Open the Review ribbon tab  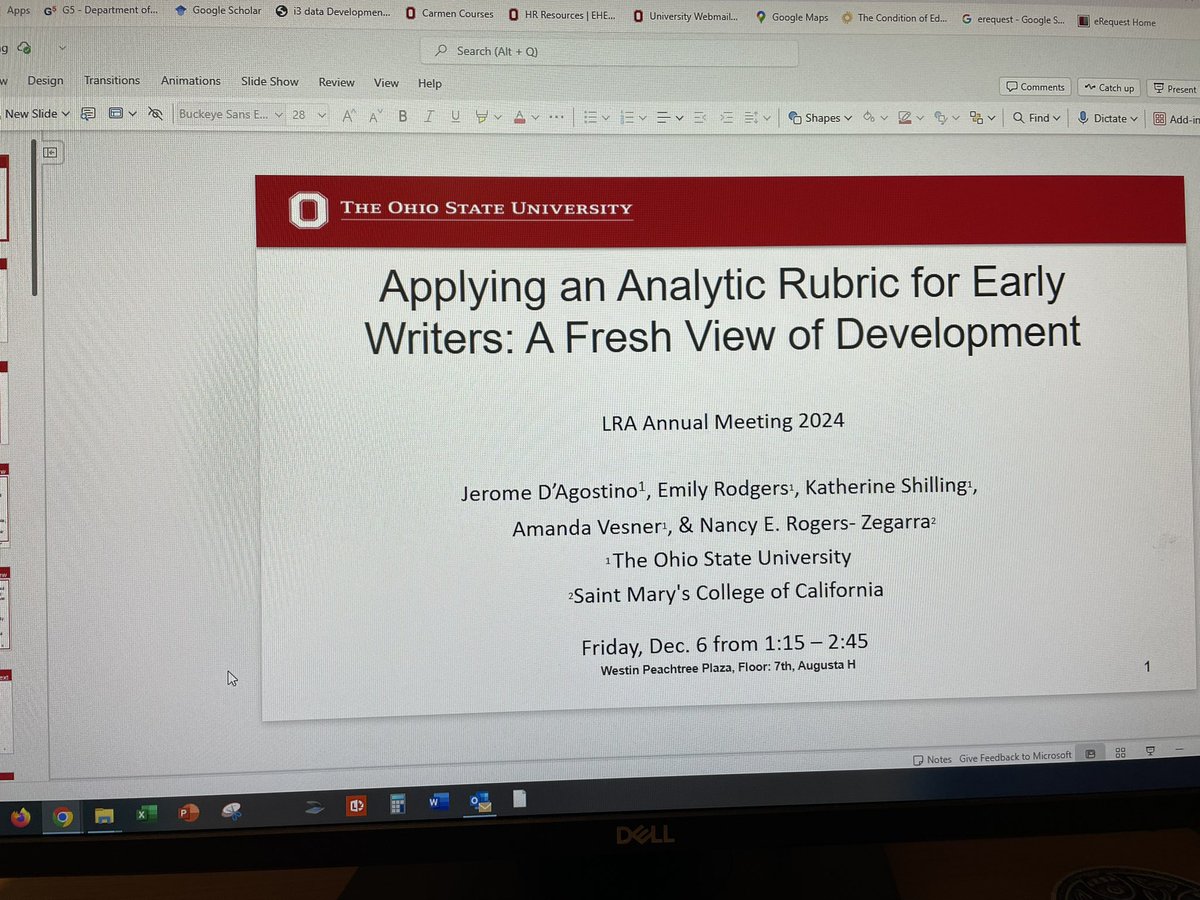pos(337,82)
